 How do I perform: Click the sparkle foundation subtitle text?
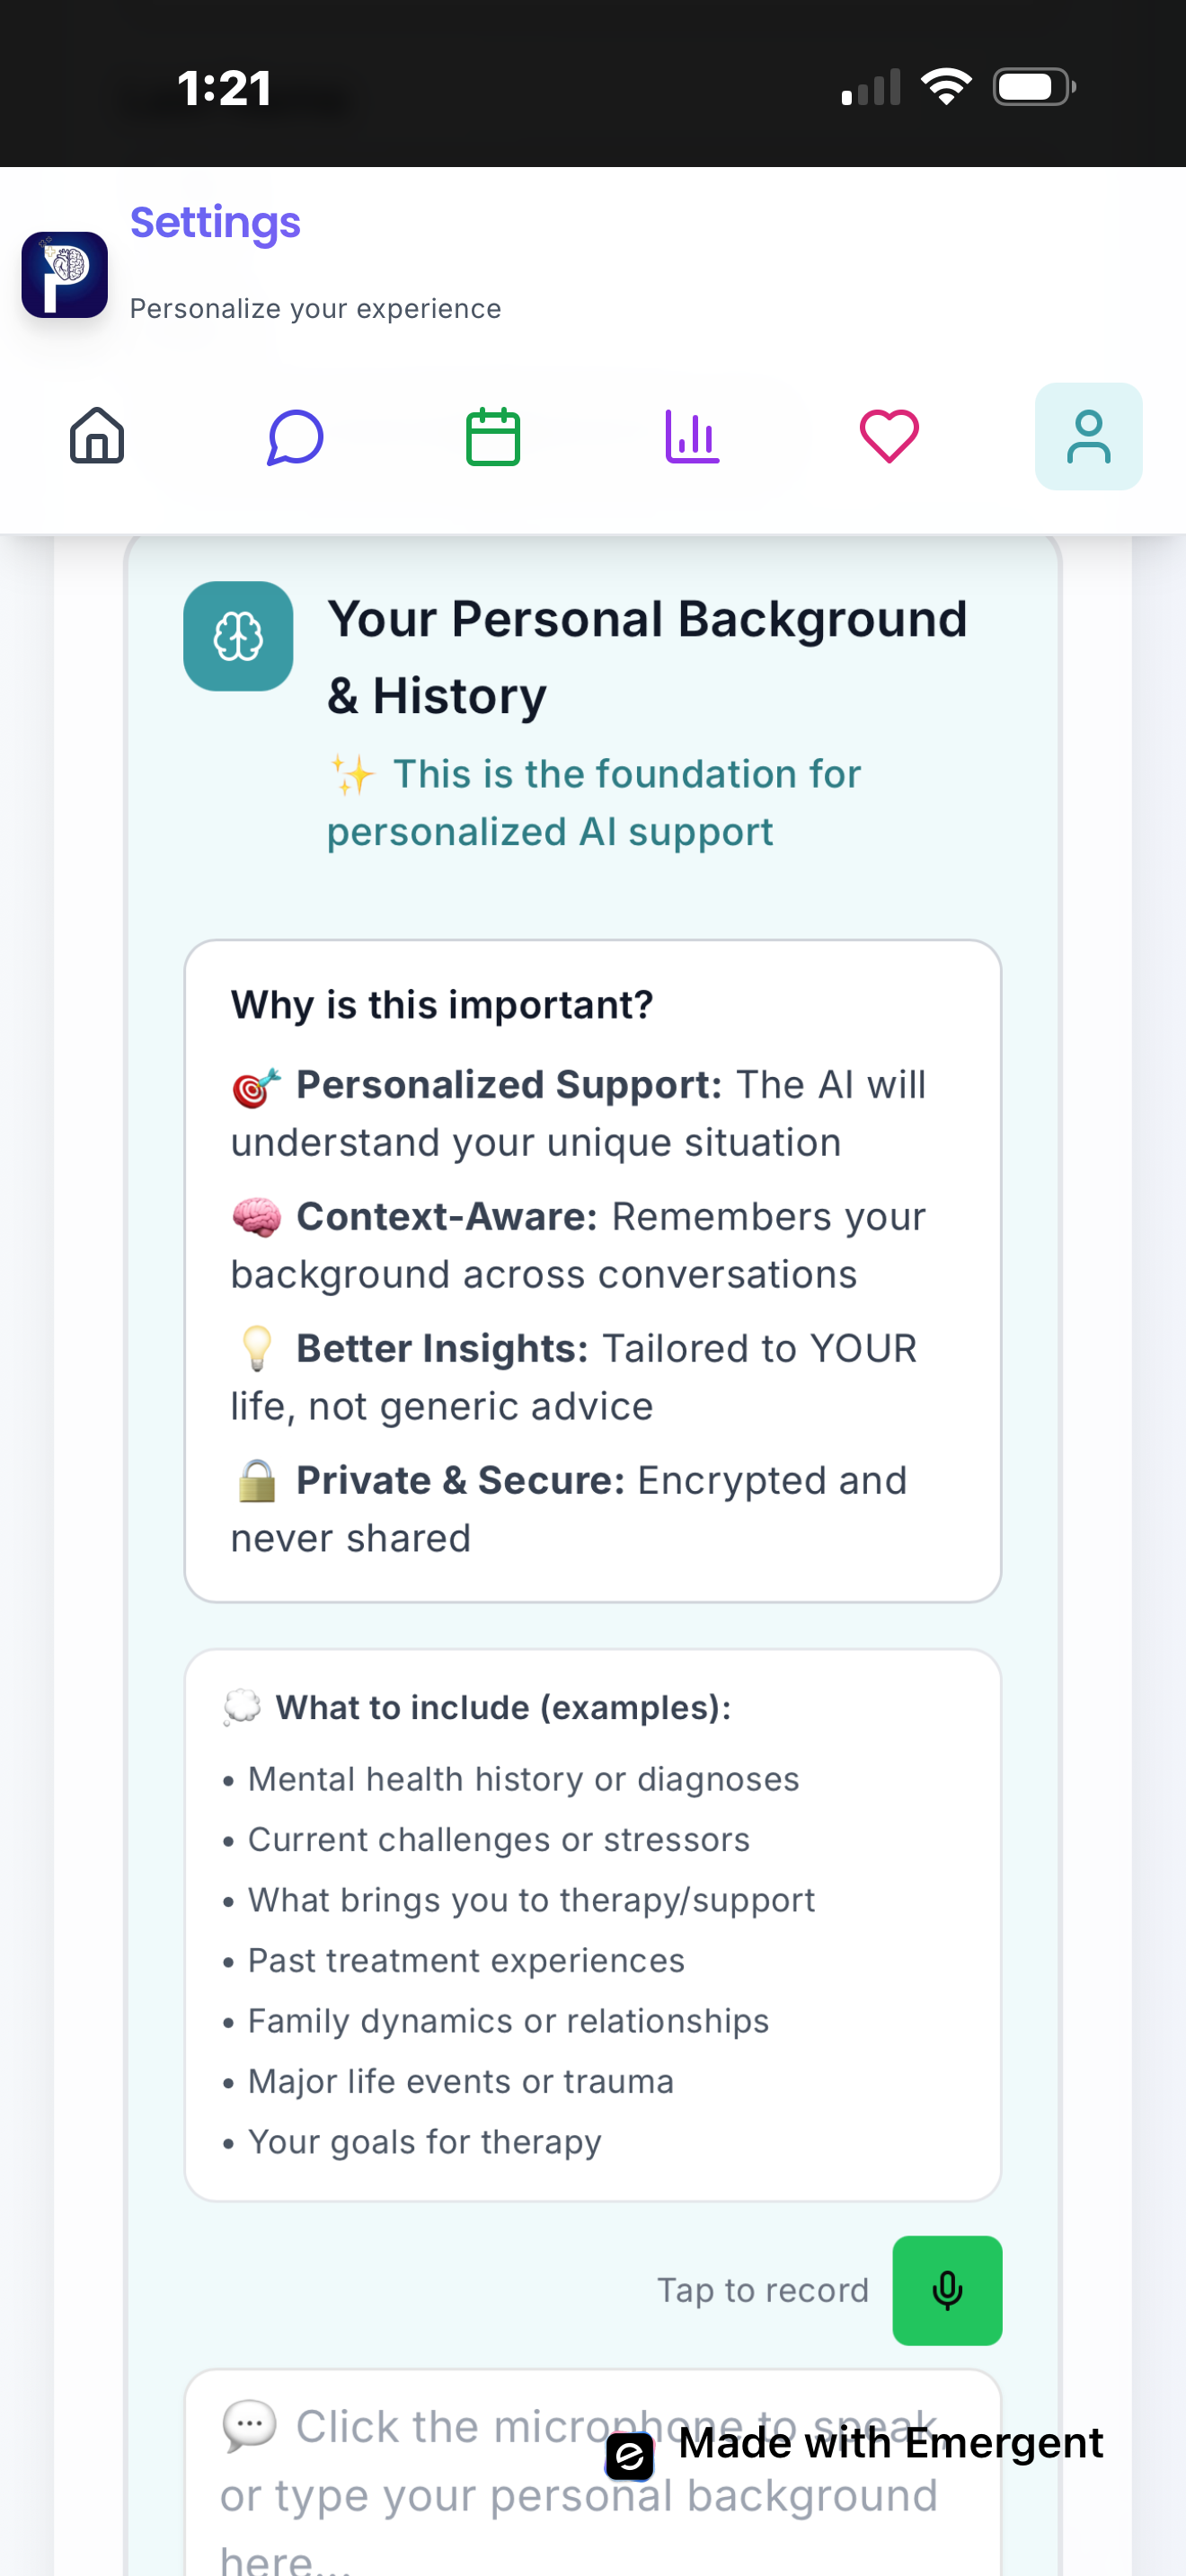point(594,801)
